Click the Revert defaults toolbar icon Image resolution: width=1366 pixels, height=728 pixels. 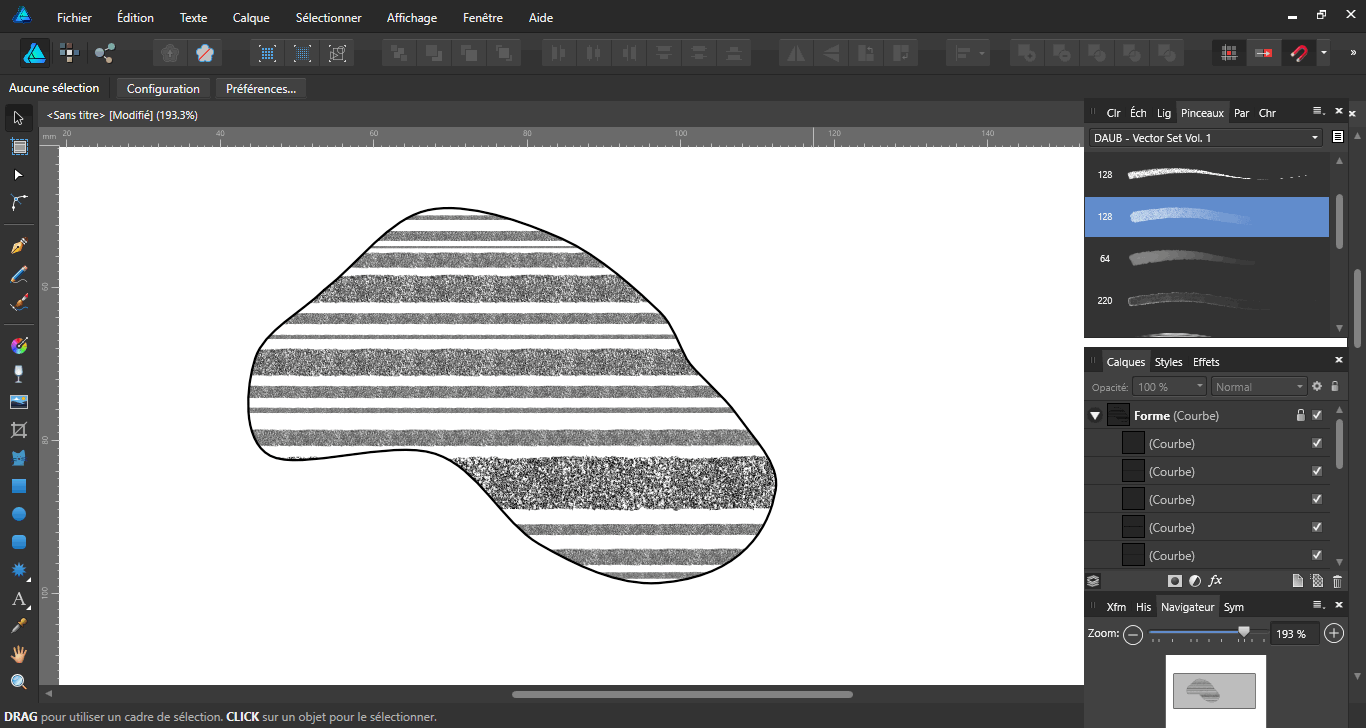pos(205,53)
